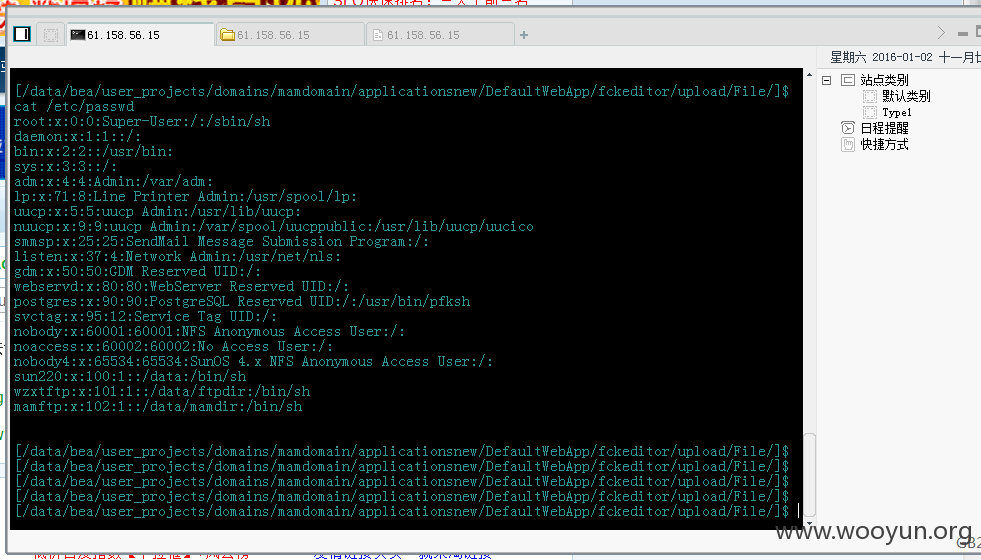Screen dimensions: 981x560
Task: Click the tab strip right arrow
Action: coord(941,33)
